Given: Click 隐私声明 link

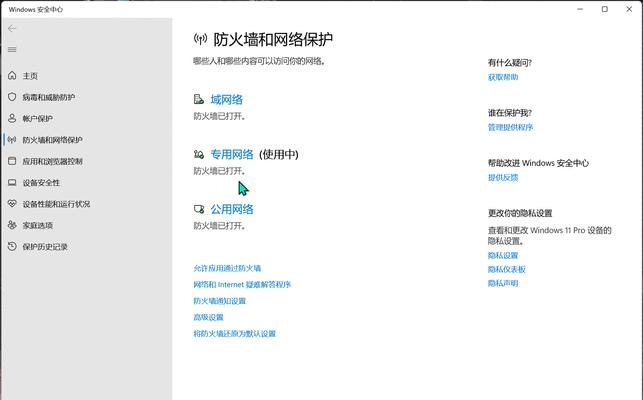Looking at the screenshot, I should [x=503, y=283].
